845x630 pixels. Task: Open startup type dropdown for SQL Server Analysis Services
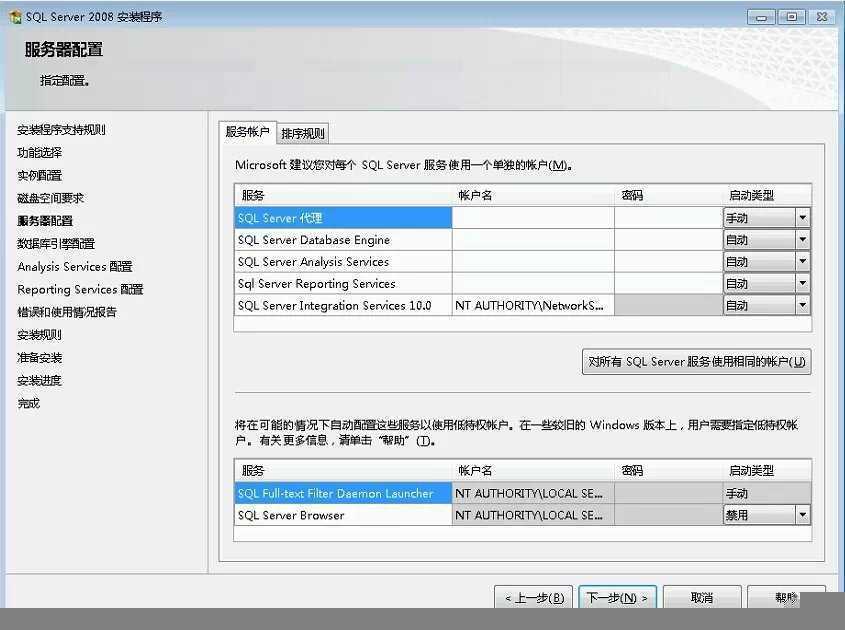802,261
